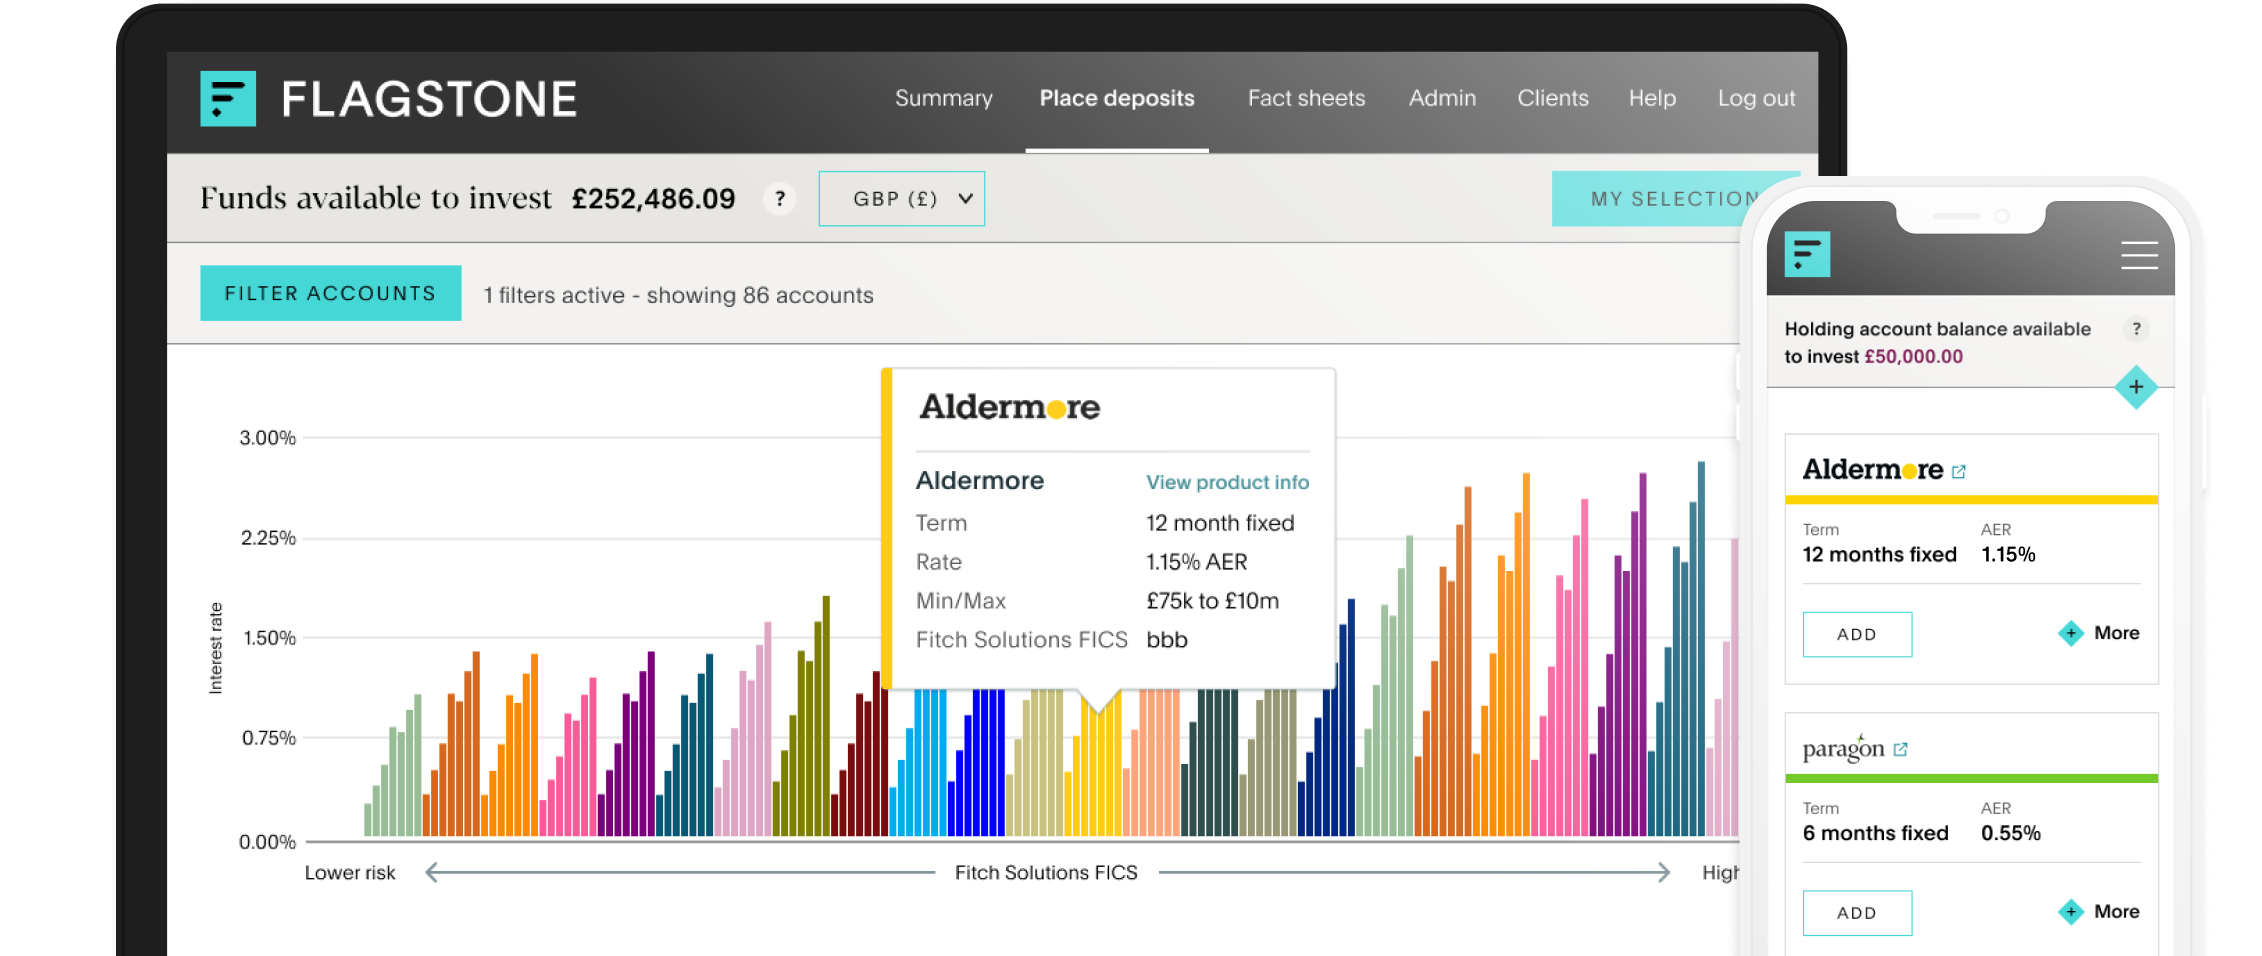2262x956 pixels.
Task: Open the mobile hamburger menu
Action: [2139, 255]
